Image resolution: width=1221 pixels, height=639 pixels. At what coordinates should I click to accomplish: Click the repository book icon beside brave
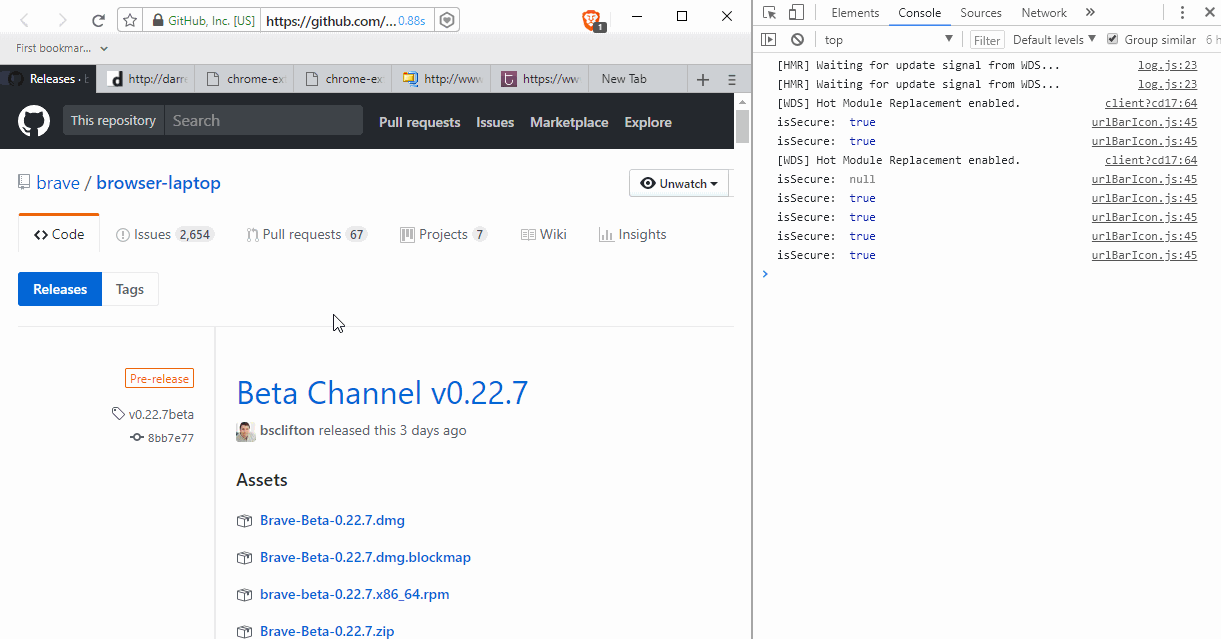tap(24, 183)
